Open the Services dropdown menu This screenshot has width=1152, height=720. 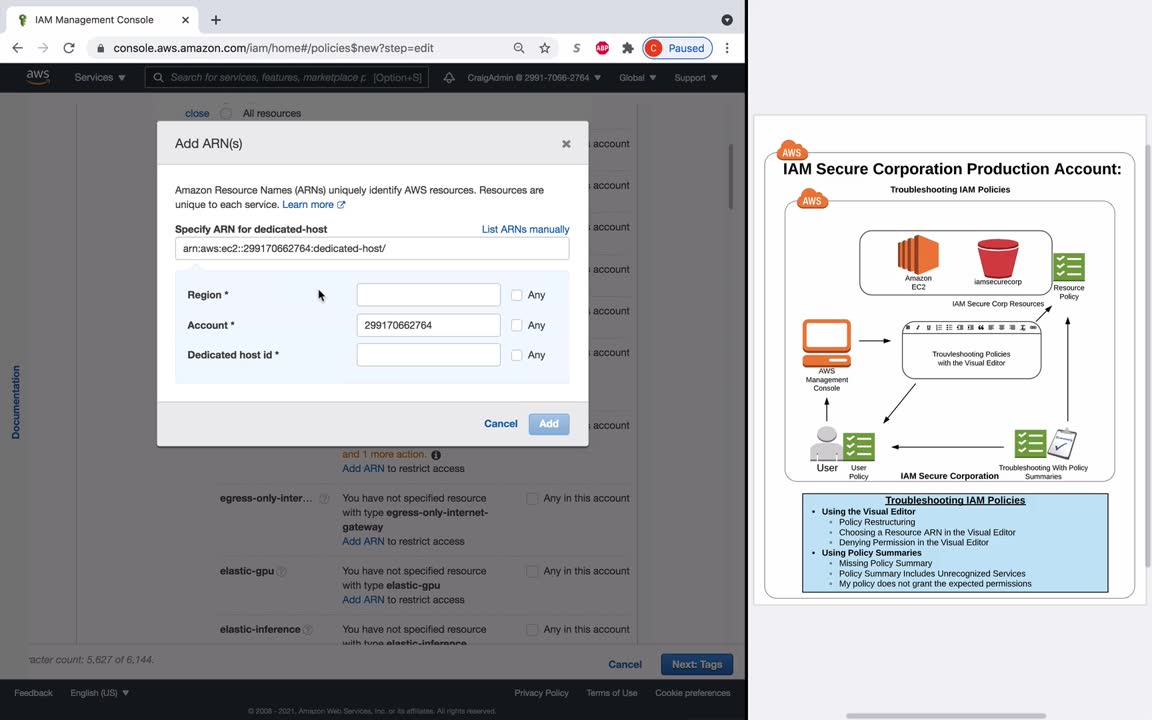coord(100,77)
